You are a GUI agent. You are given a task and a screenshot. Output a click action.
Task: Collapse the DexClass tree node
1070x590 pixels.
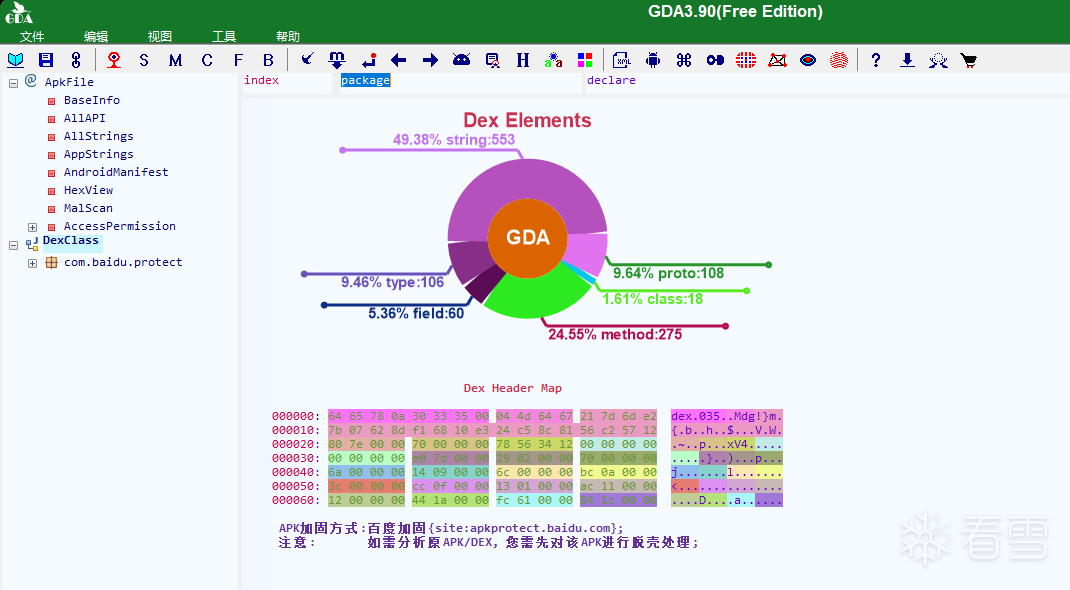13,245
